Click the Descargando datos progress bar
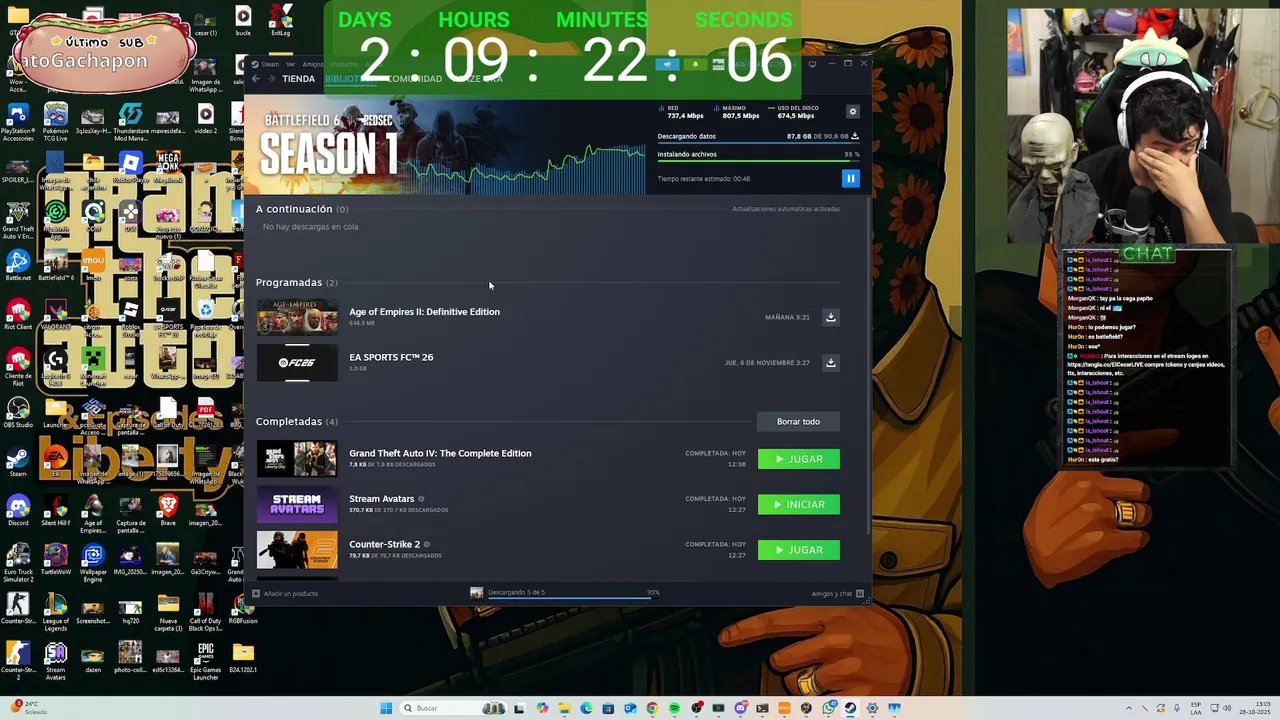Screen dimensions: 1280x720 [758, 144]
